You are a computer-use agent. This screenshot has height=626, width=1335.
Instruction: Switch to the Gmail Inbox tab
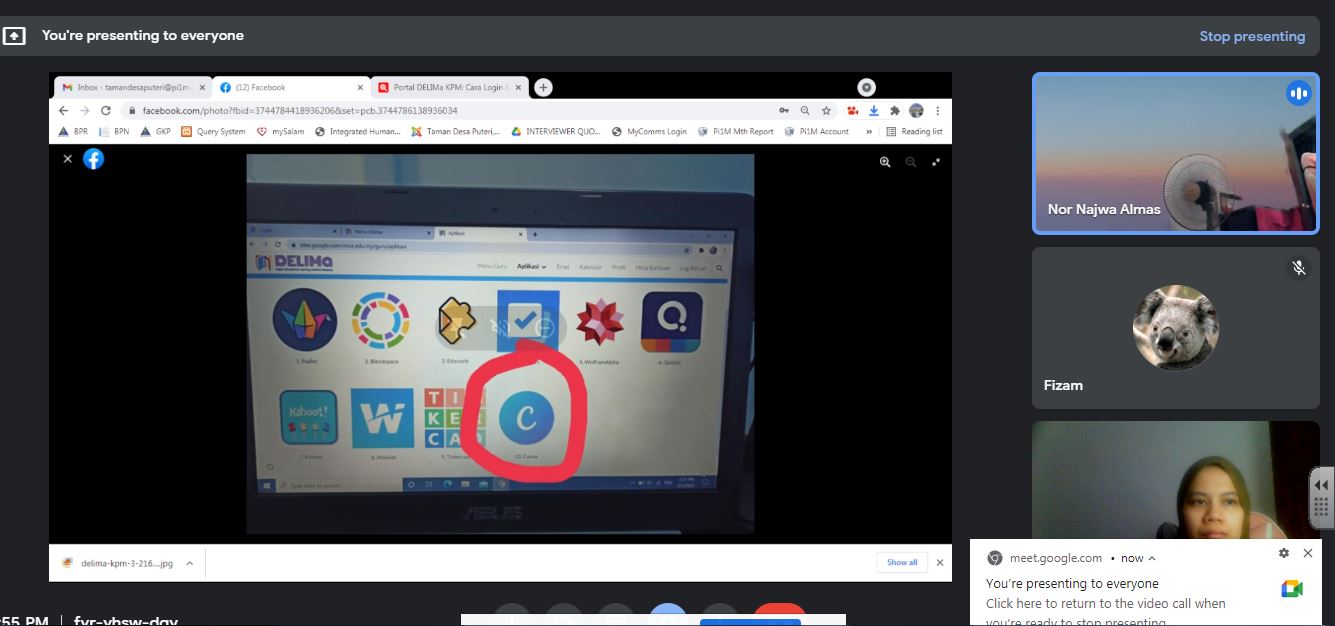point(130,87)
